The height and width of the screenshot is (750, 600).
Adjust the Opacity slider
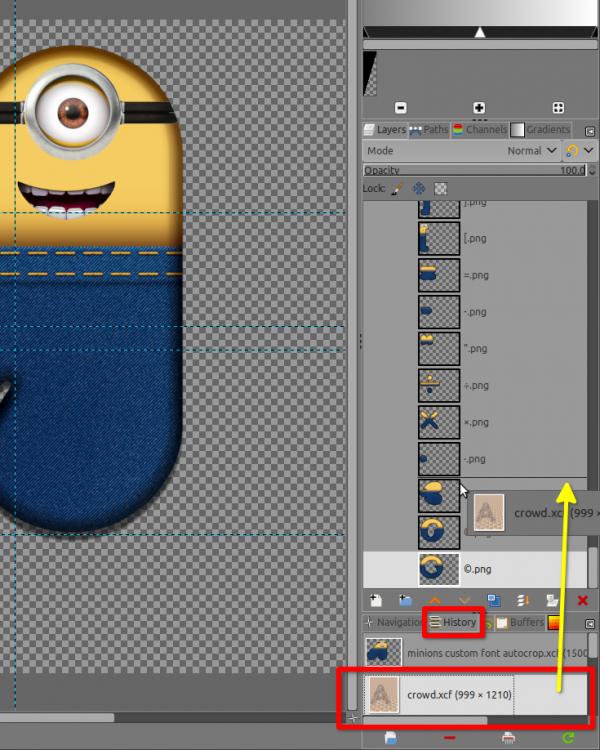(x=475, y=170)
